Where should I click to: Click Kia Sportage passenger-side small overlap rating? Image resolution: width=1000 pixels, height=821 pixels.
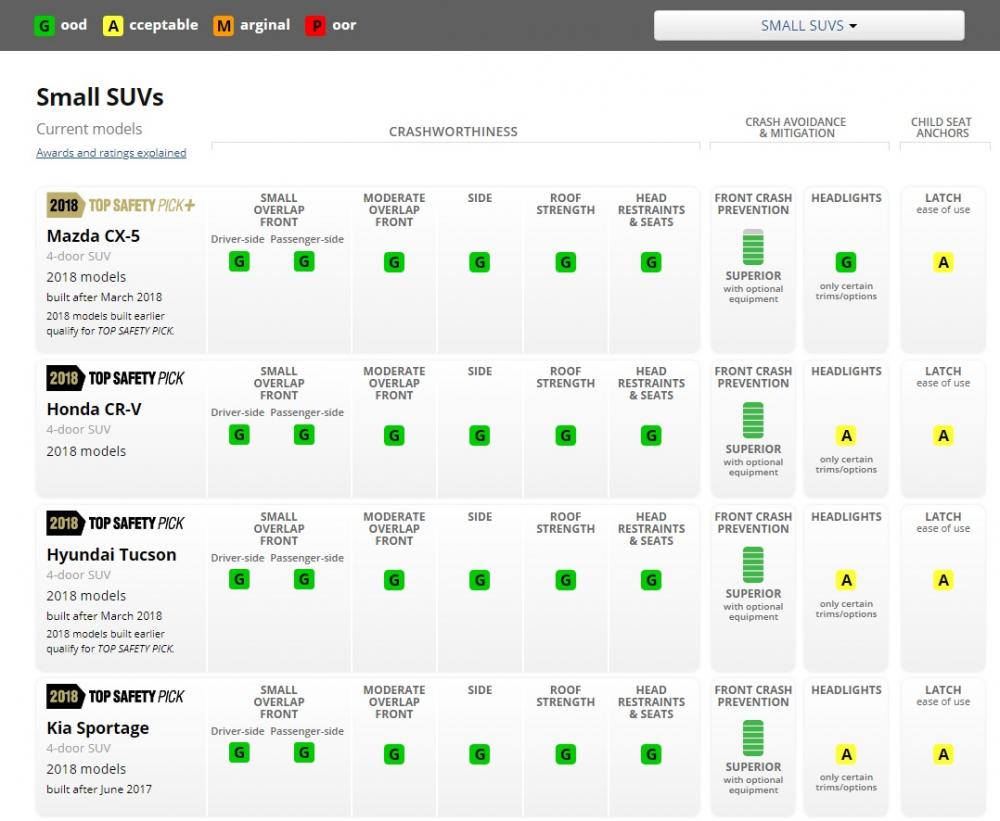pos(304,752)
